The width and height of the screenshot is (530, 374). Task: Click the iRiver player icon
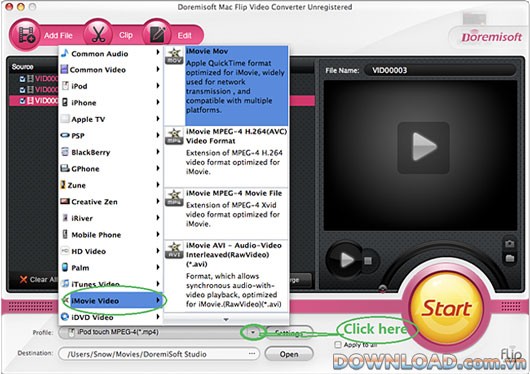65,218
